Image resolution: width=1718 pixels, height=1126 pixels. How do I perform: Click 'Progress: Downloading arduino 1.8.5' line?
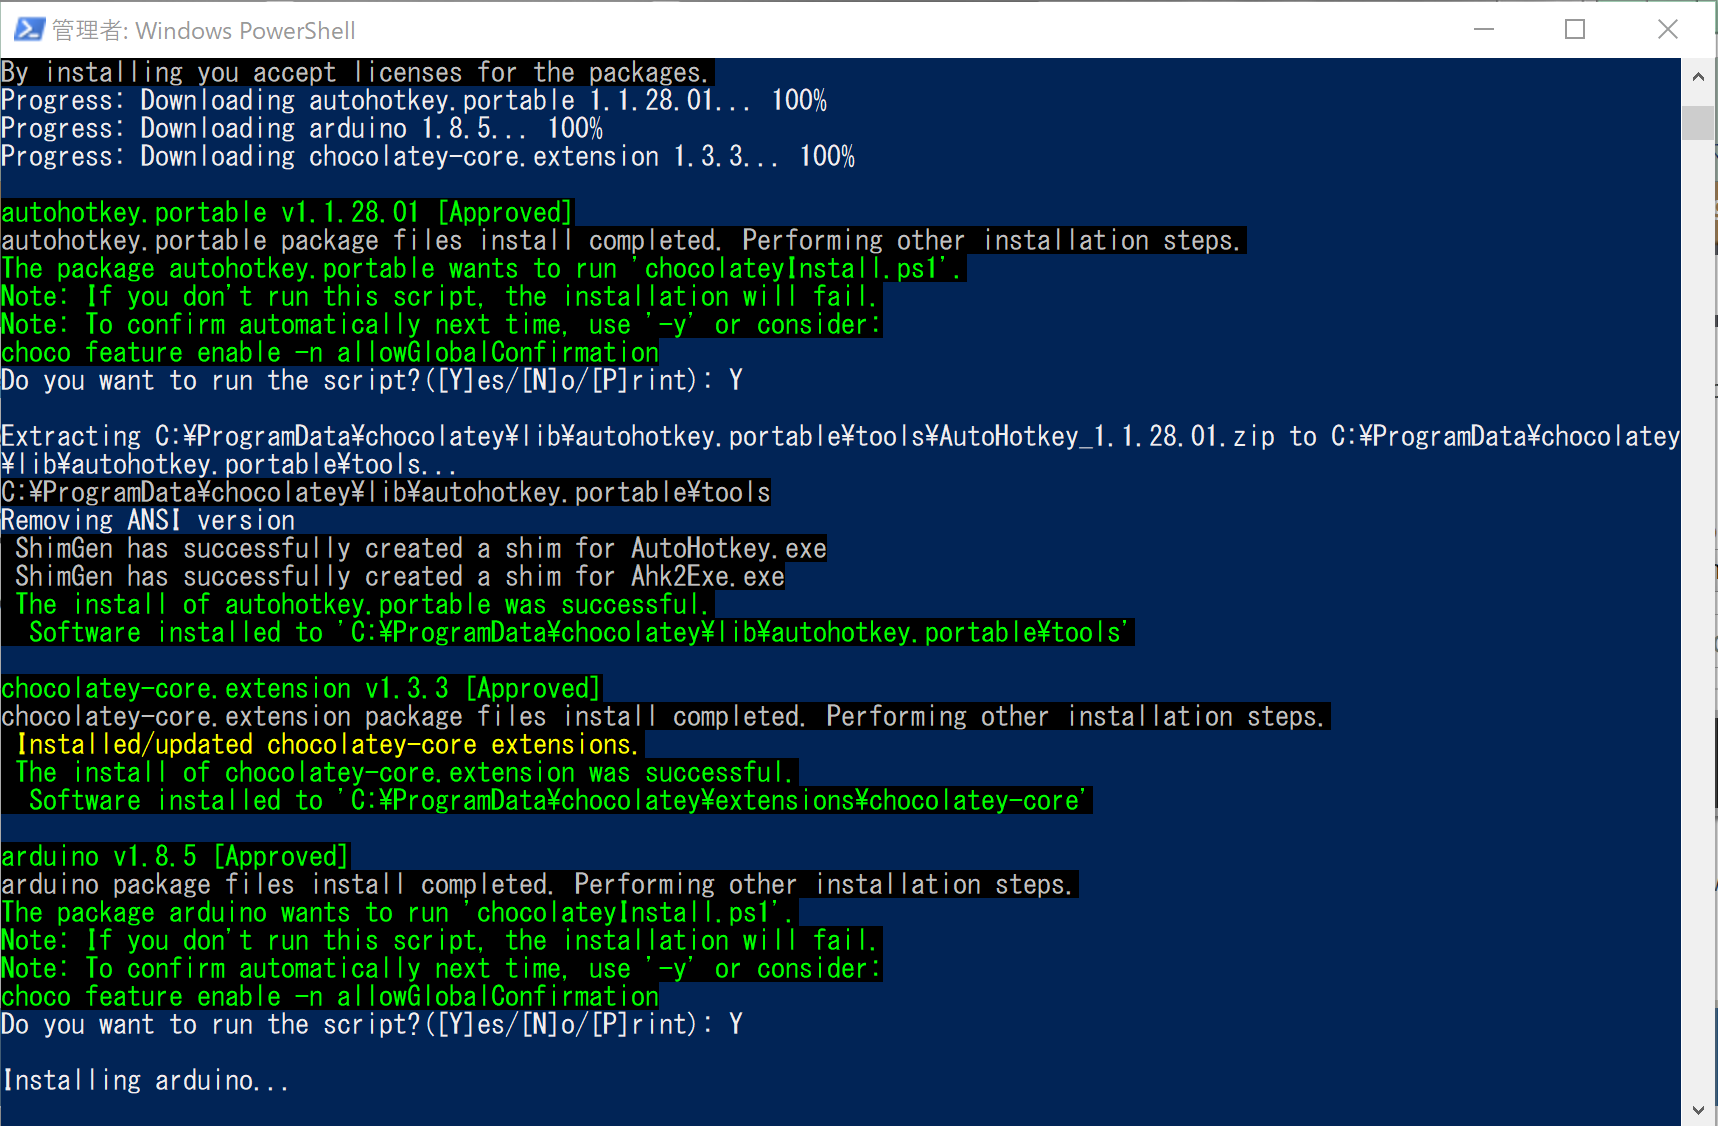[x=302, y=128]
